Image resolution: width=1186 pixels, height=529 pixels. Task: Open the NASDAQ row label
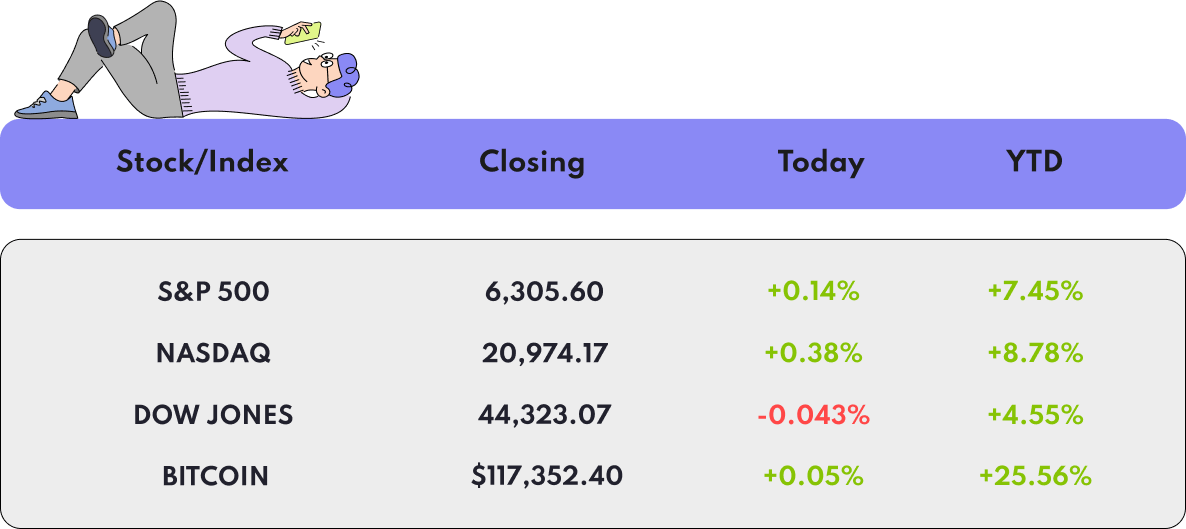pyautogui.click(x=213, y=353)
